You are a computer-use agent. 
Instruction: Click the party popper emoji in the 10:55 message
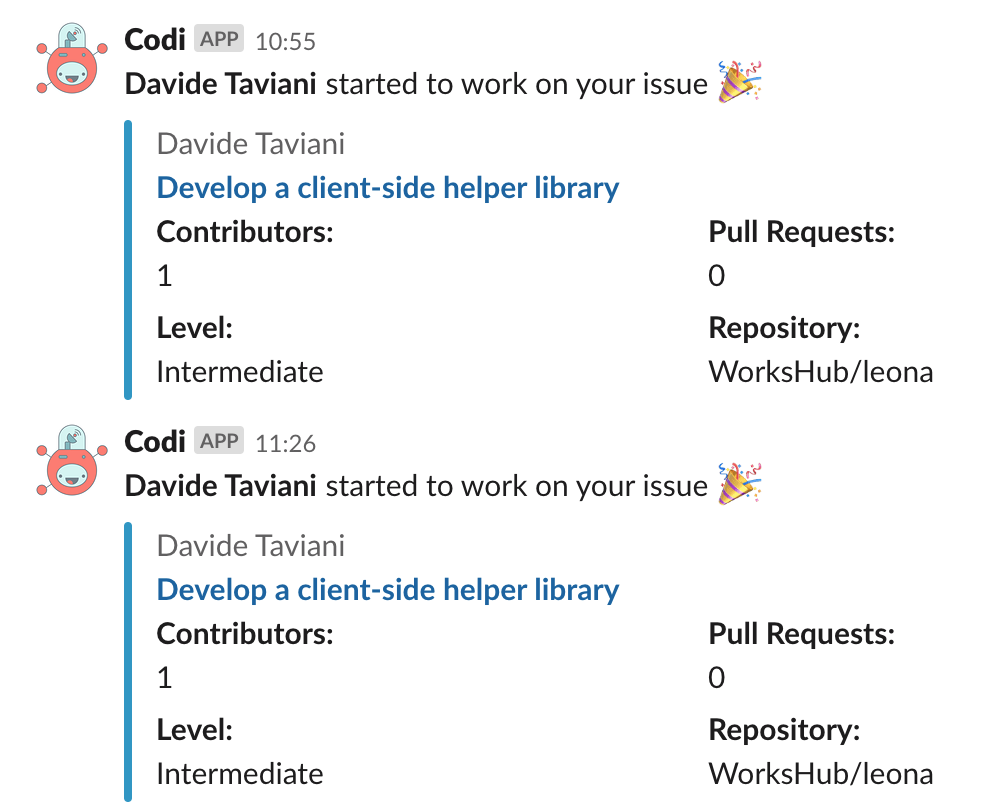pyautogui.click(x=740, y=82)
